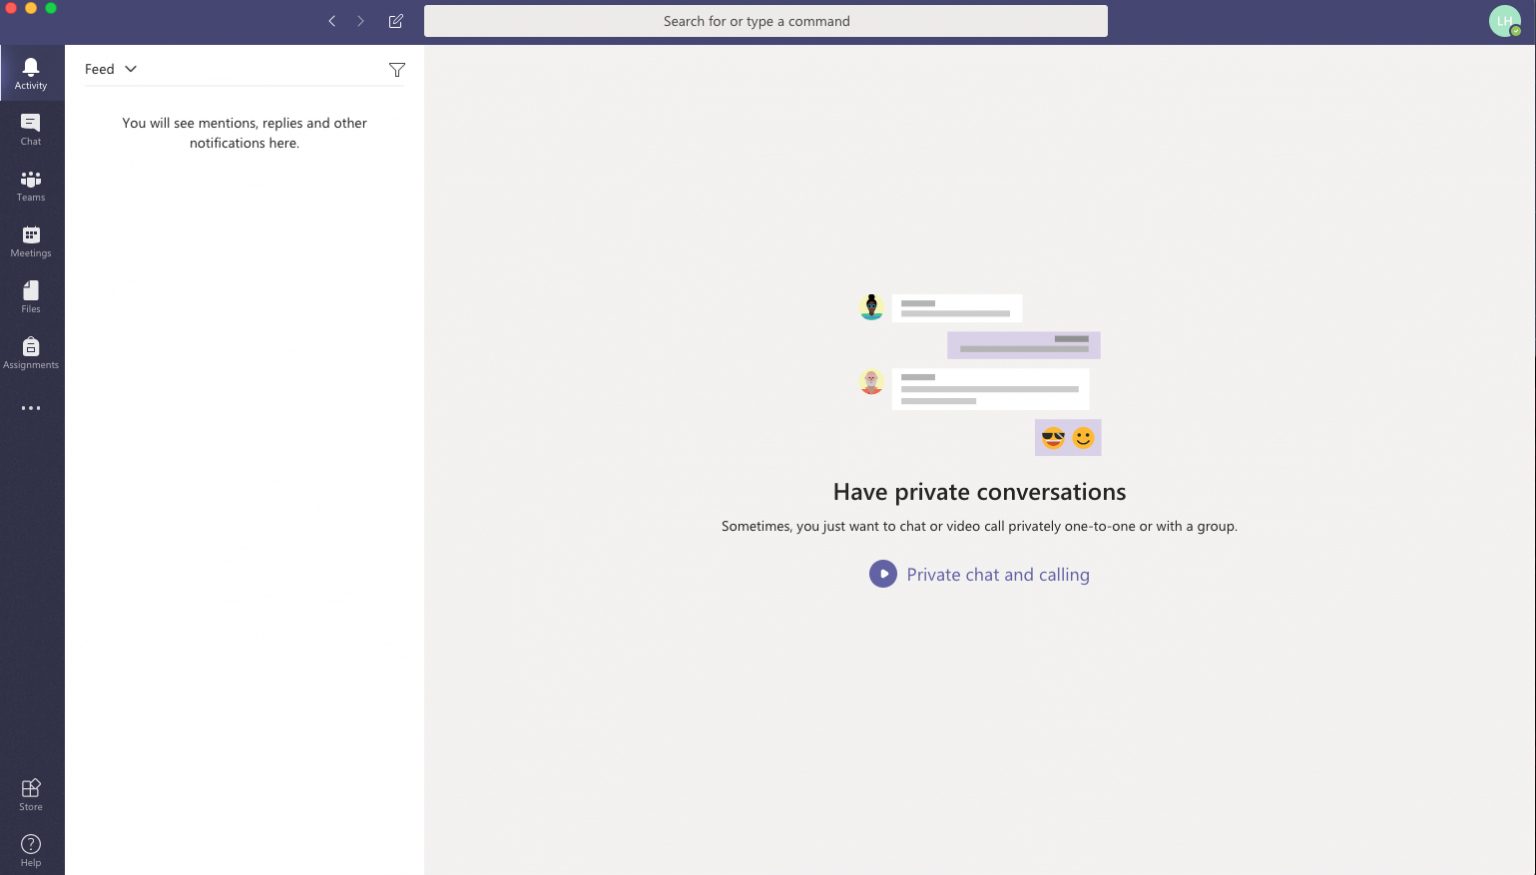The height and width of the screenshot is (875, 1536).
Task: Click the forward navigation arrow
Action: click(361, 20)
